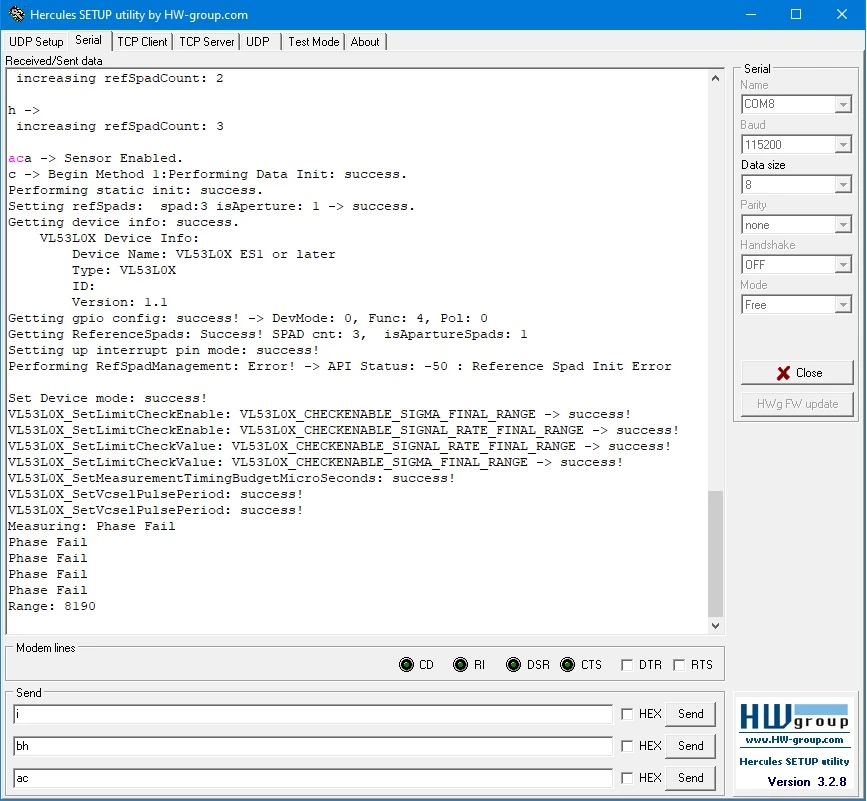Open the TCP Server tab

tap(207, 41)
